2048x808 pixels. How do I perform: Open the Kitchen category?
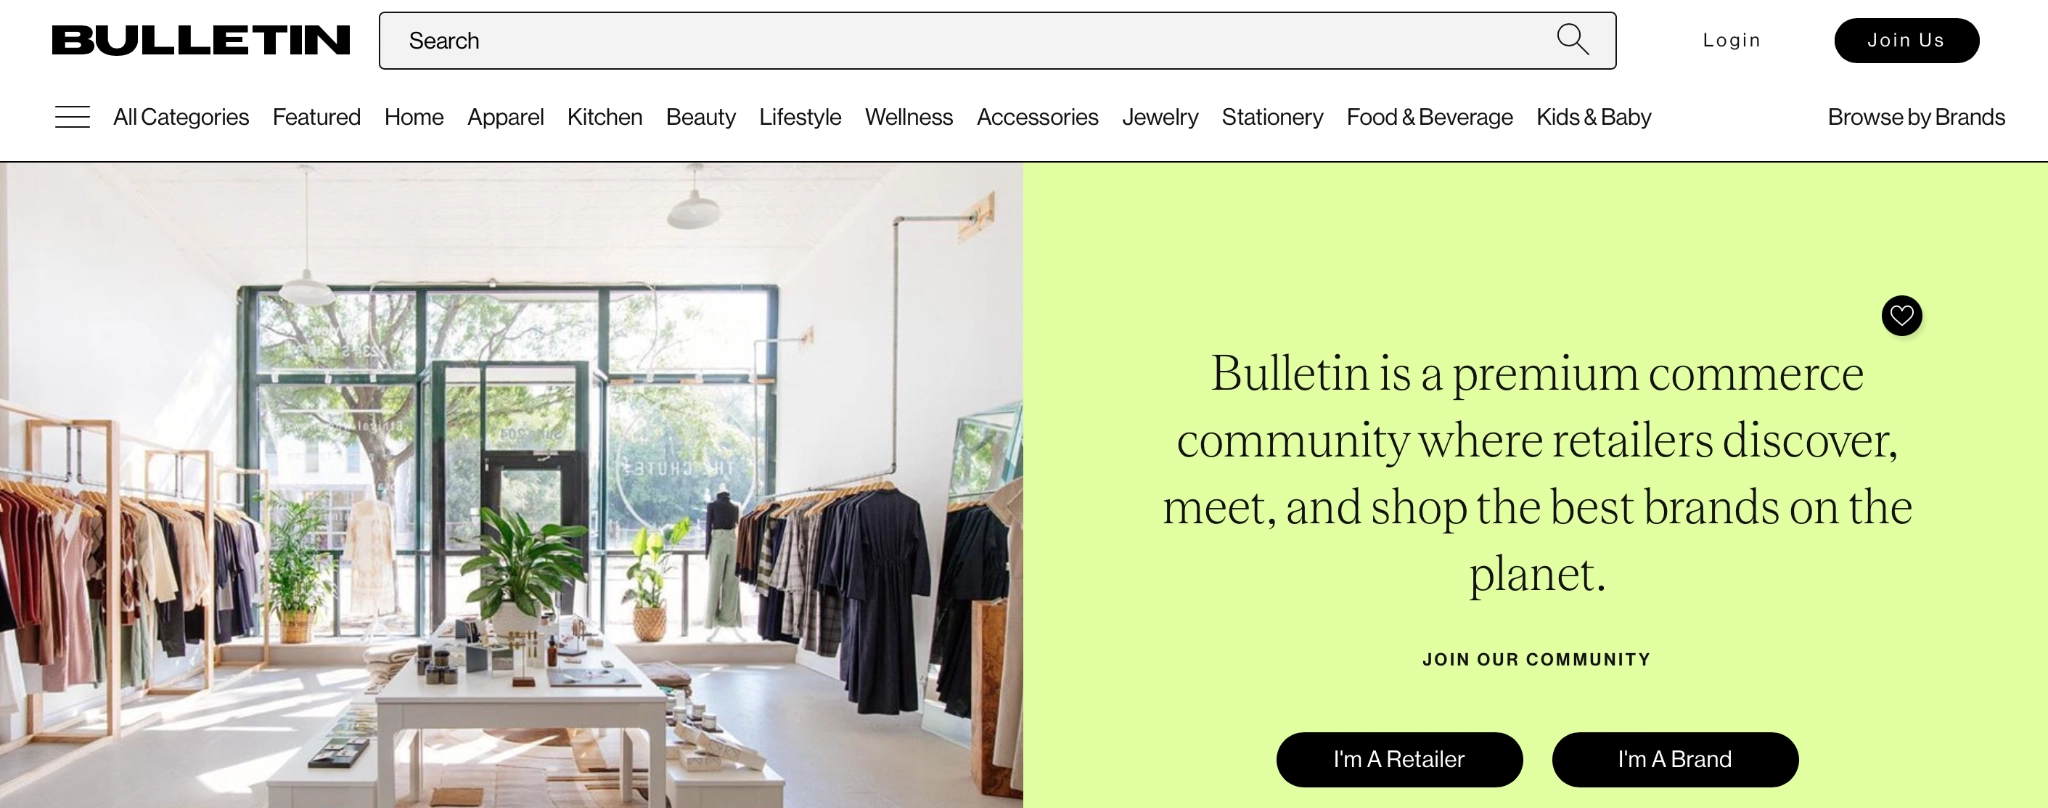click(x=604, y=117)
